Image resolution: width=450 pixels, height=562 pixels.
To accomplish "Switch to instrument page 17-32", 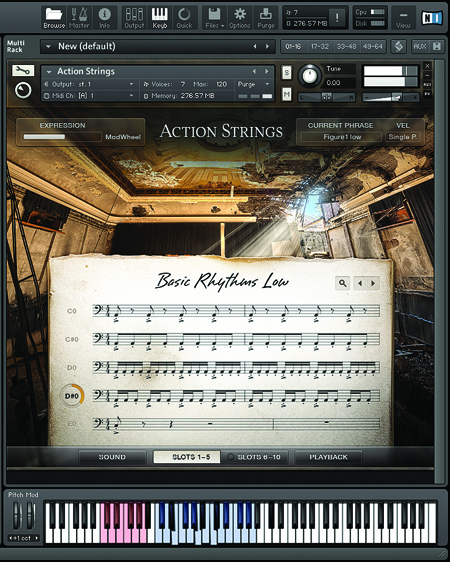I will coord(320,47).
